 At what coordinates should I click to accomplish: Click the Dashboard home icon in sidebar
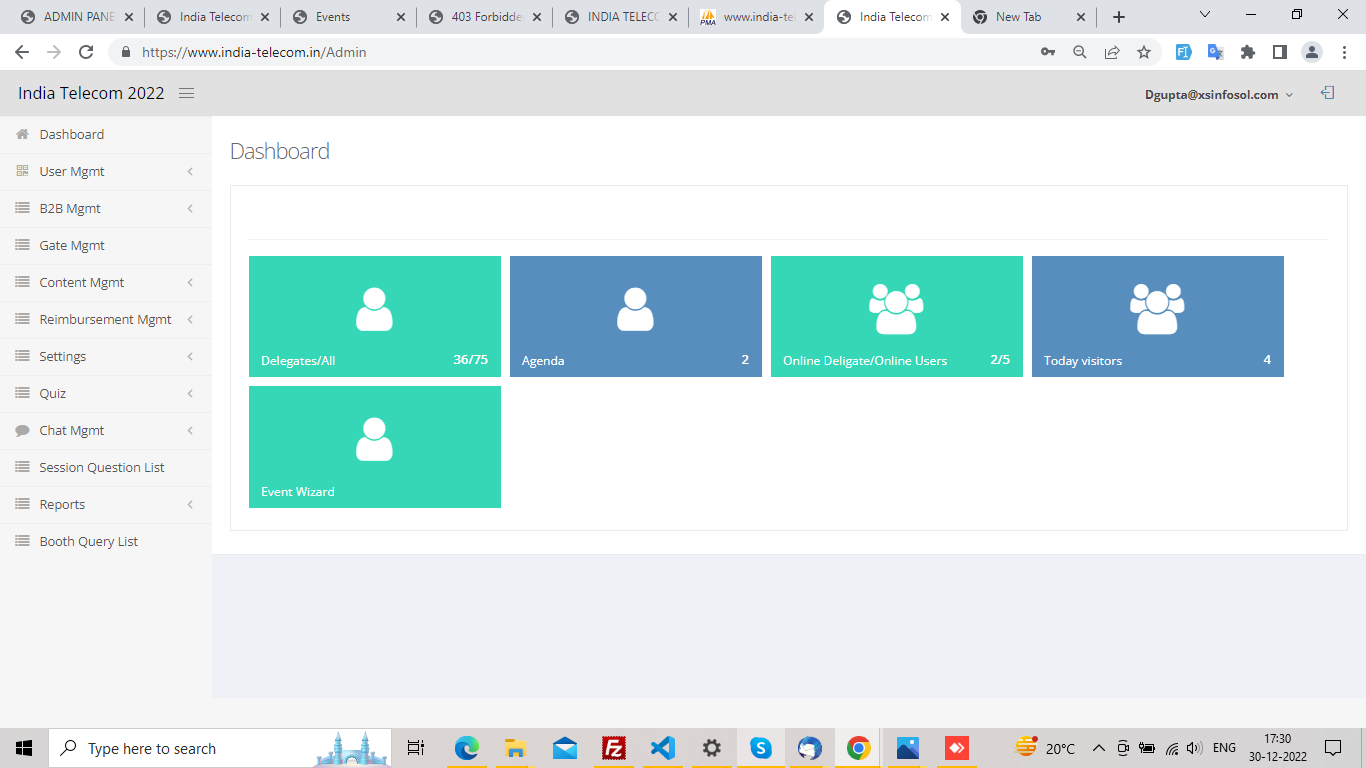[22, 134]
